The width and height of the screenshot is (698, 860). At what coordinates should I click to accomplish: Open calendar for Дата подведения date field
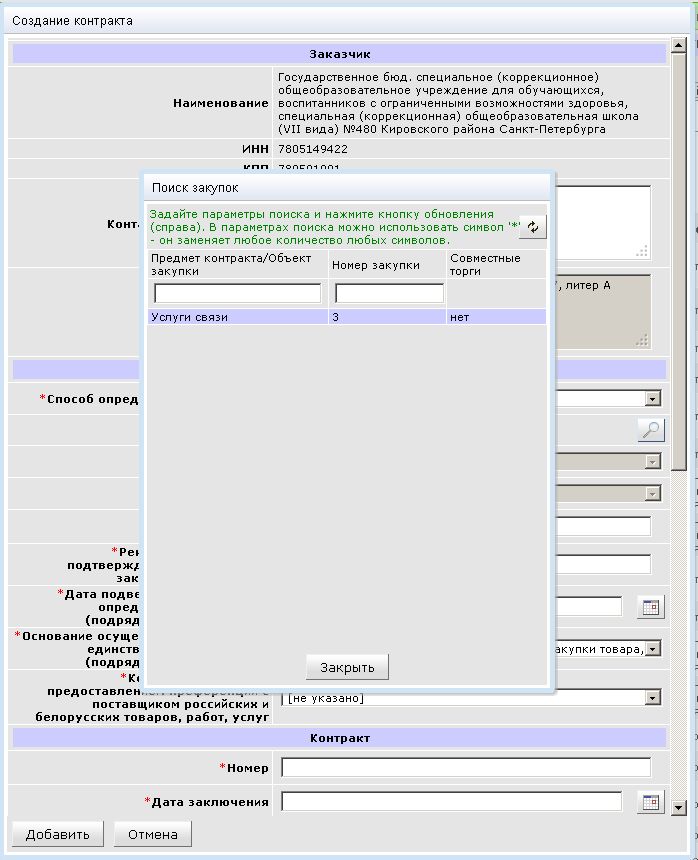[651, 607]
